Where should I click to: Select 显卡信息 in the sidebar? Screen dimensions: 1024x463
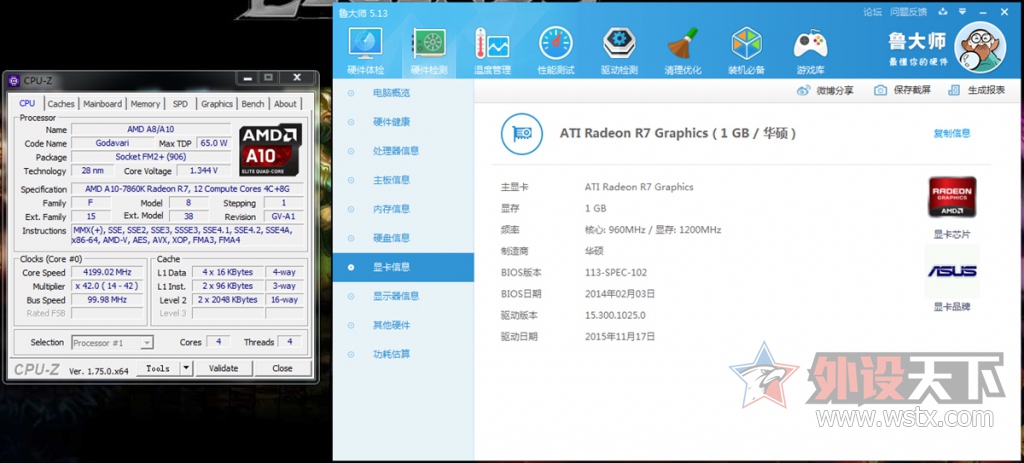pyautogui.click(x=404, y=267)
